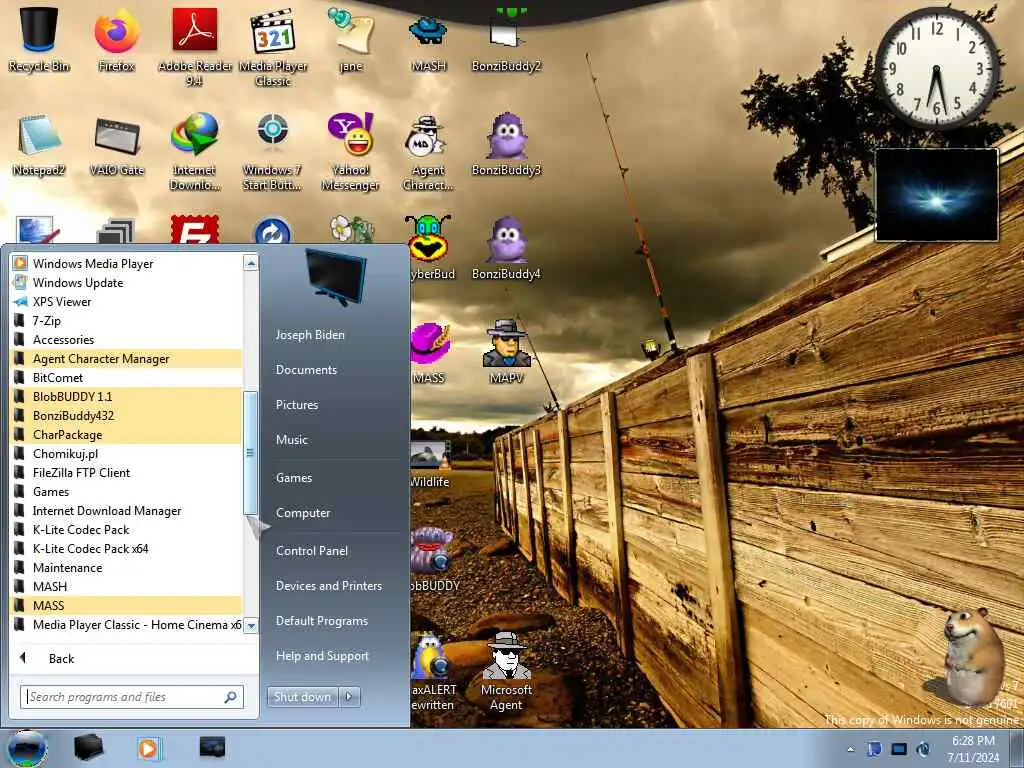Open Windows Media Player taskbar icon

(148, 748)
